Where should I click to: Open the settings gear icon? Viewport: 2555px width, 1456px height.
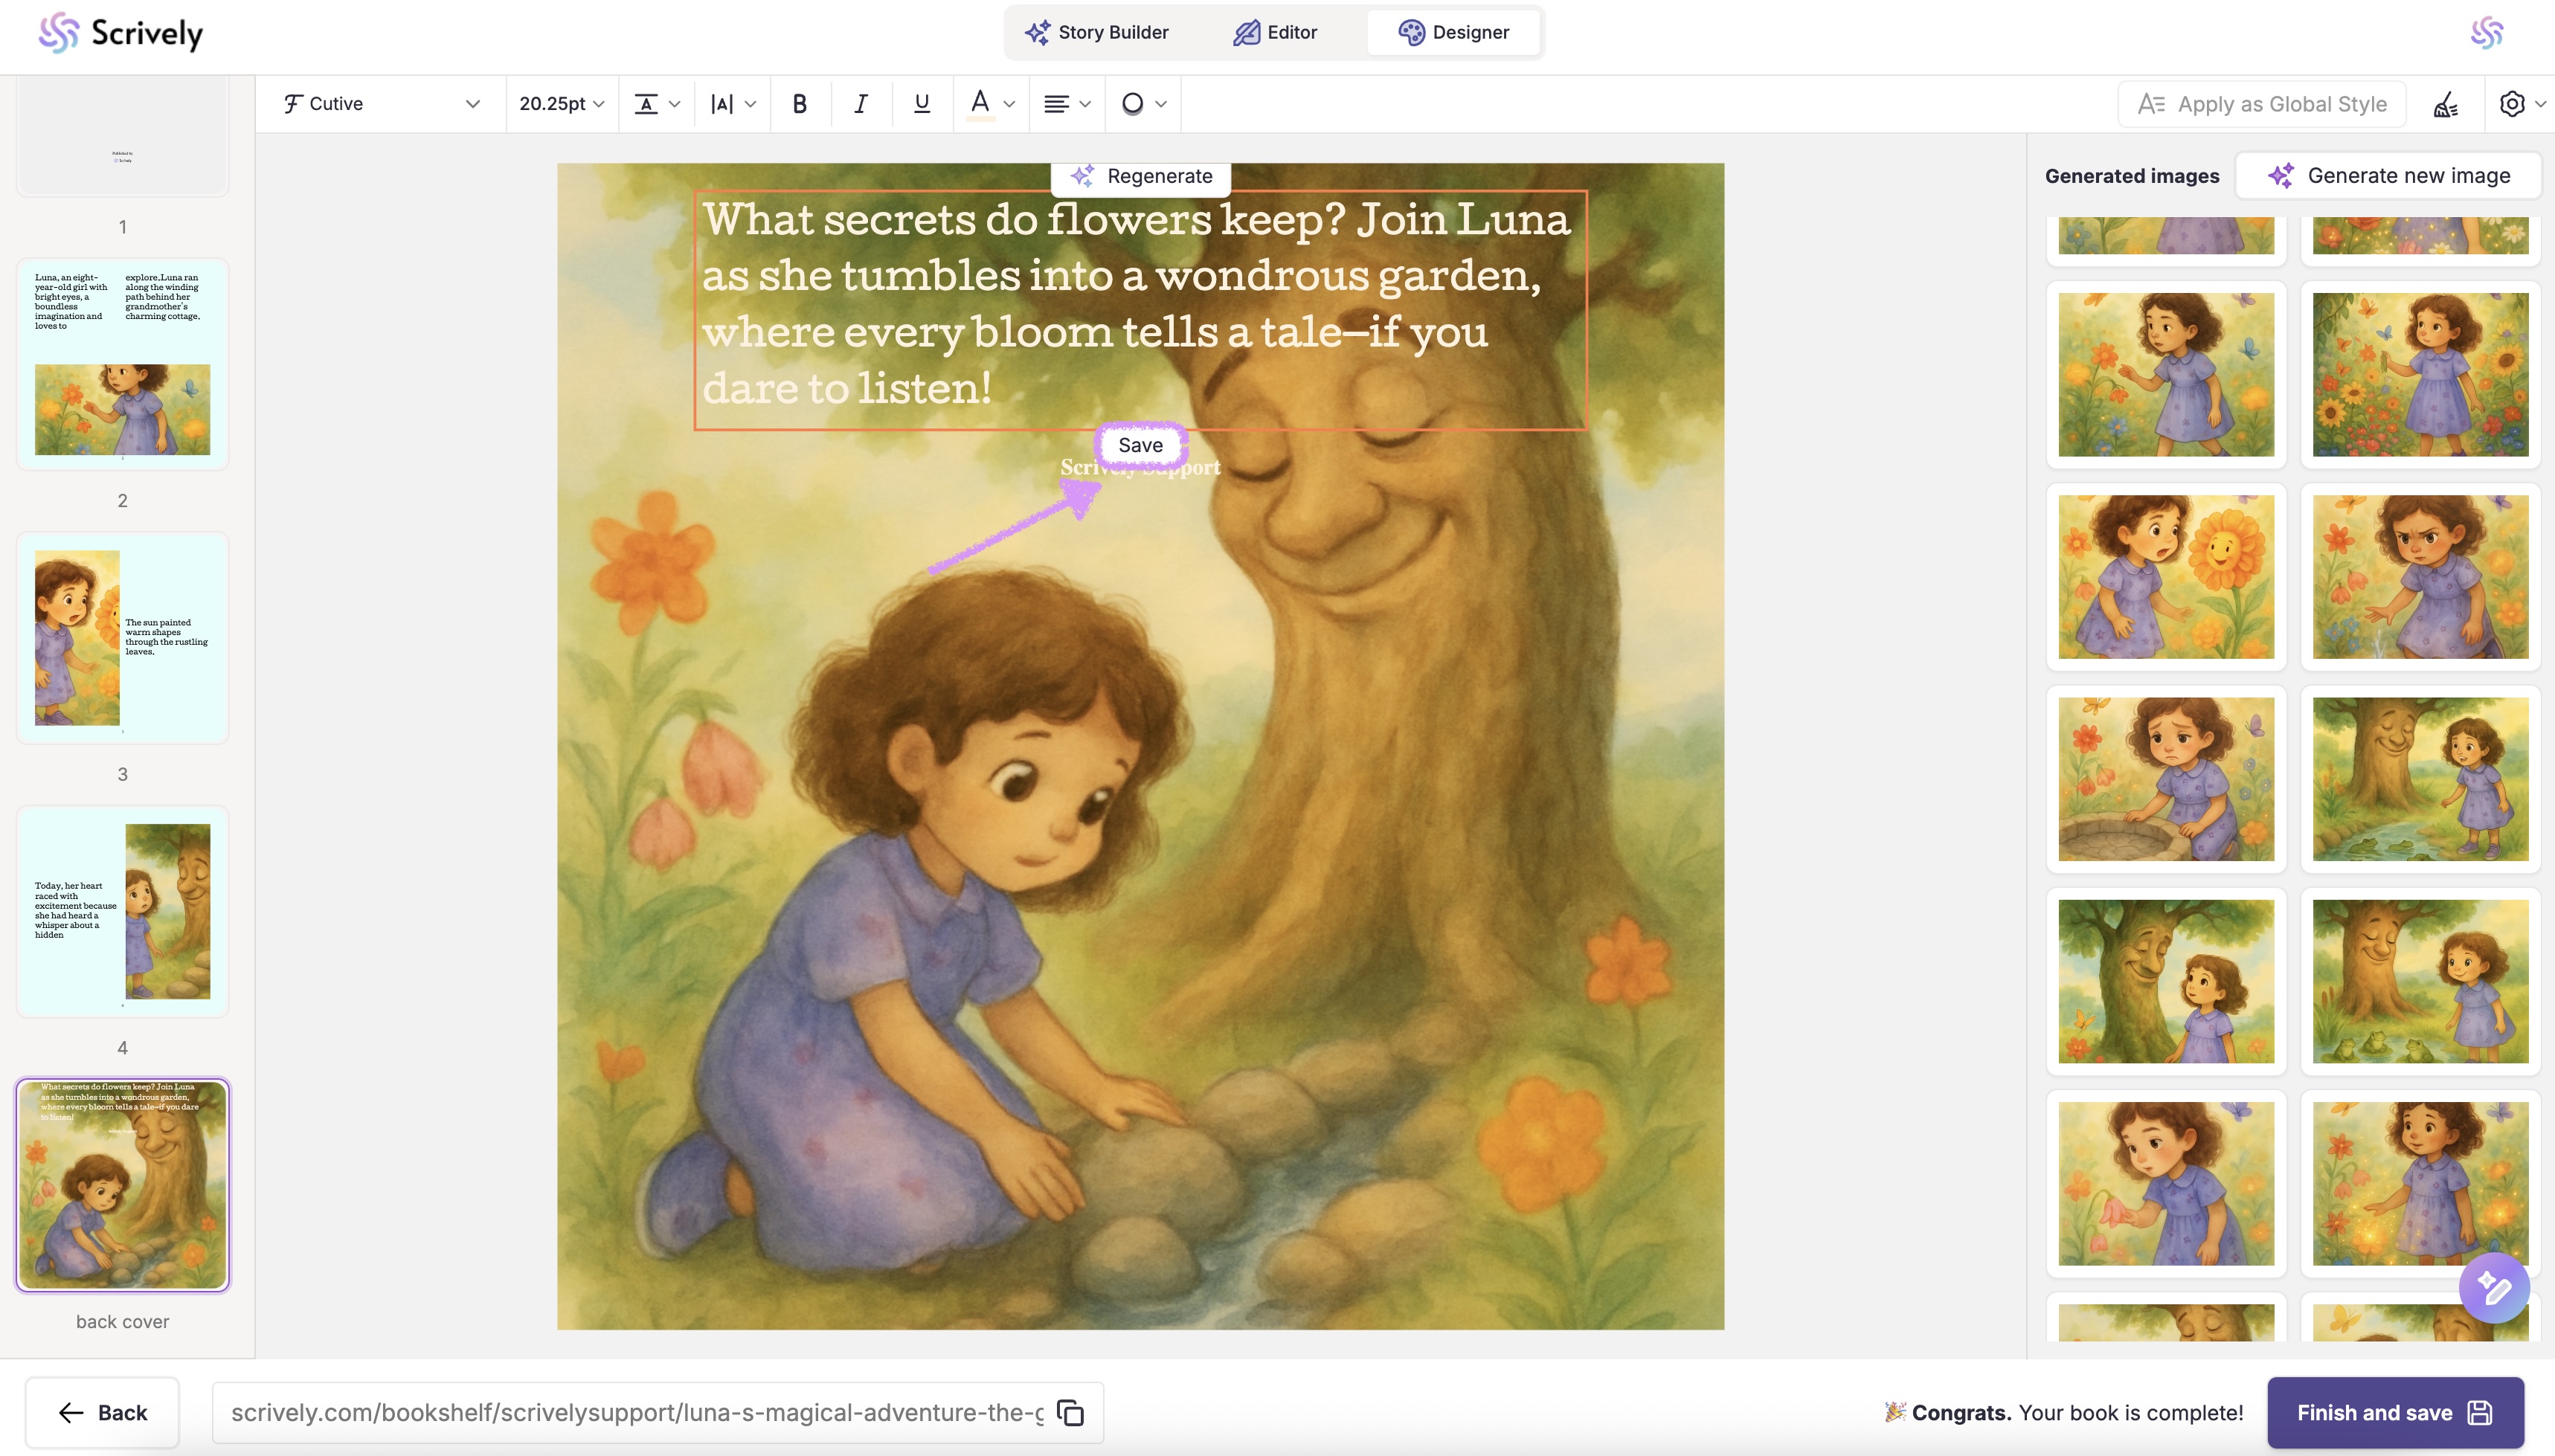tap(2512, 104)
